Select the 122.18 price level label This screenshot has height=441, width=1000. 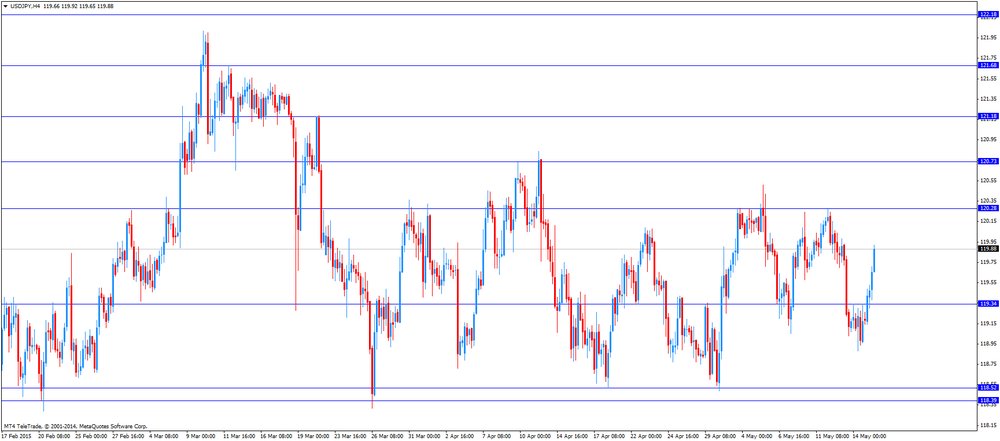click(988, 14)
